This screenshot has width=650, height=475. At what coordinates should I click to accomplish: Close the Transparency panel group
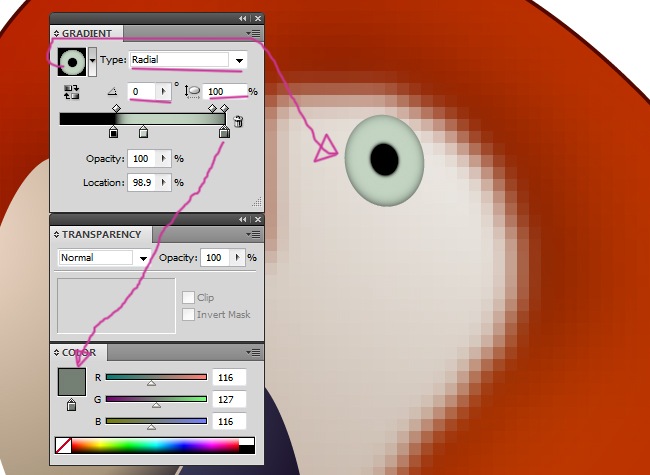point(258,219)
